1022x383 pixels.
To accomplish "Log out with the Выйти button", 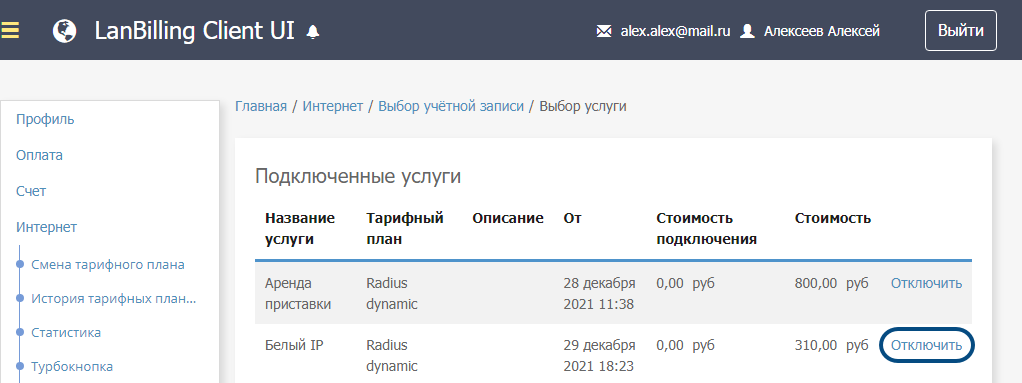I will click(x=961, y=31).
